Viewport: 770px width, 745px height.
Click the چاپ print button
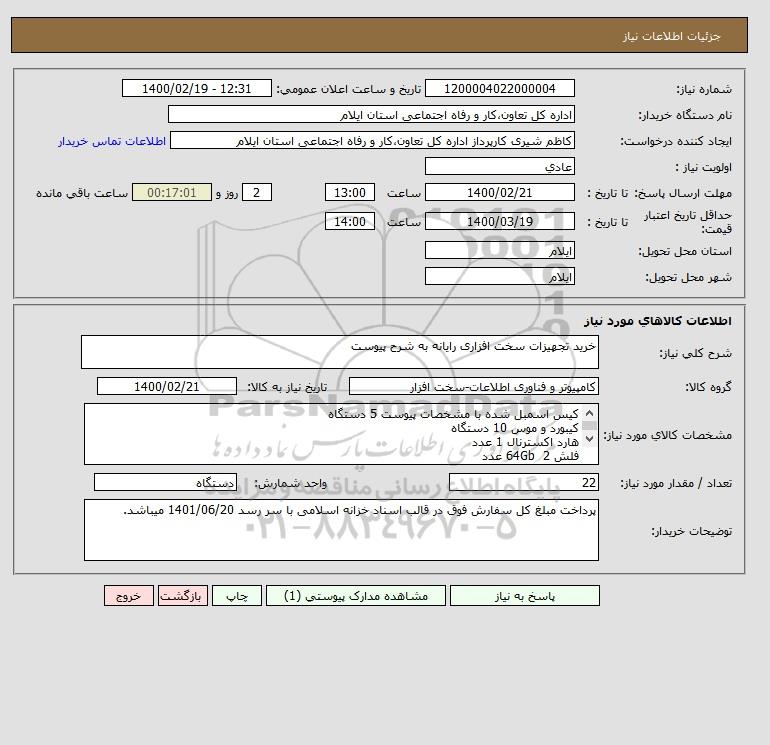pos(237,596)
